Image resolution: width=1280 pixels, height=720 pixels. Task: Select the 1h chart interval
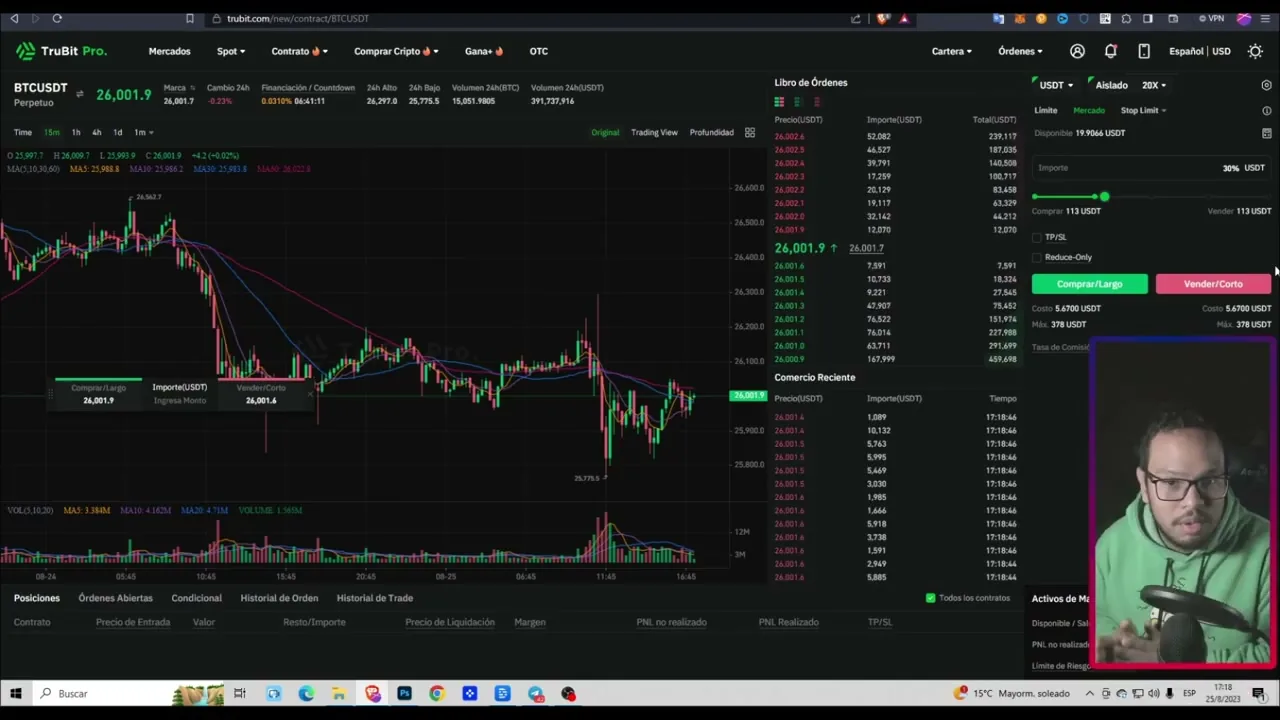pyautogui.click(x=76, y=132)
